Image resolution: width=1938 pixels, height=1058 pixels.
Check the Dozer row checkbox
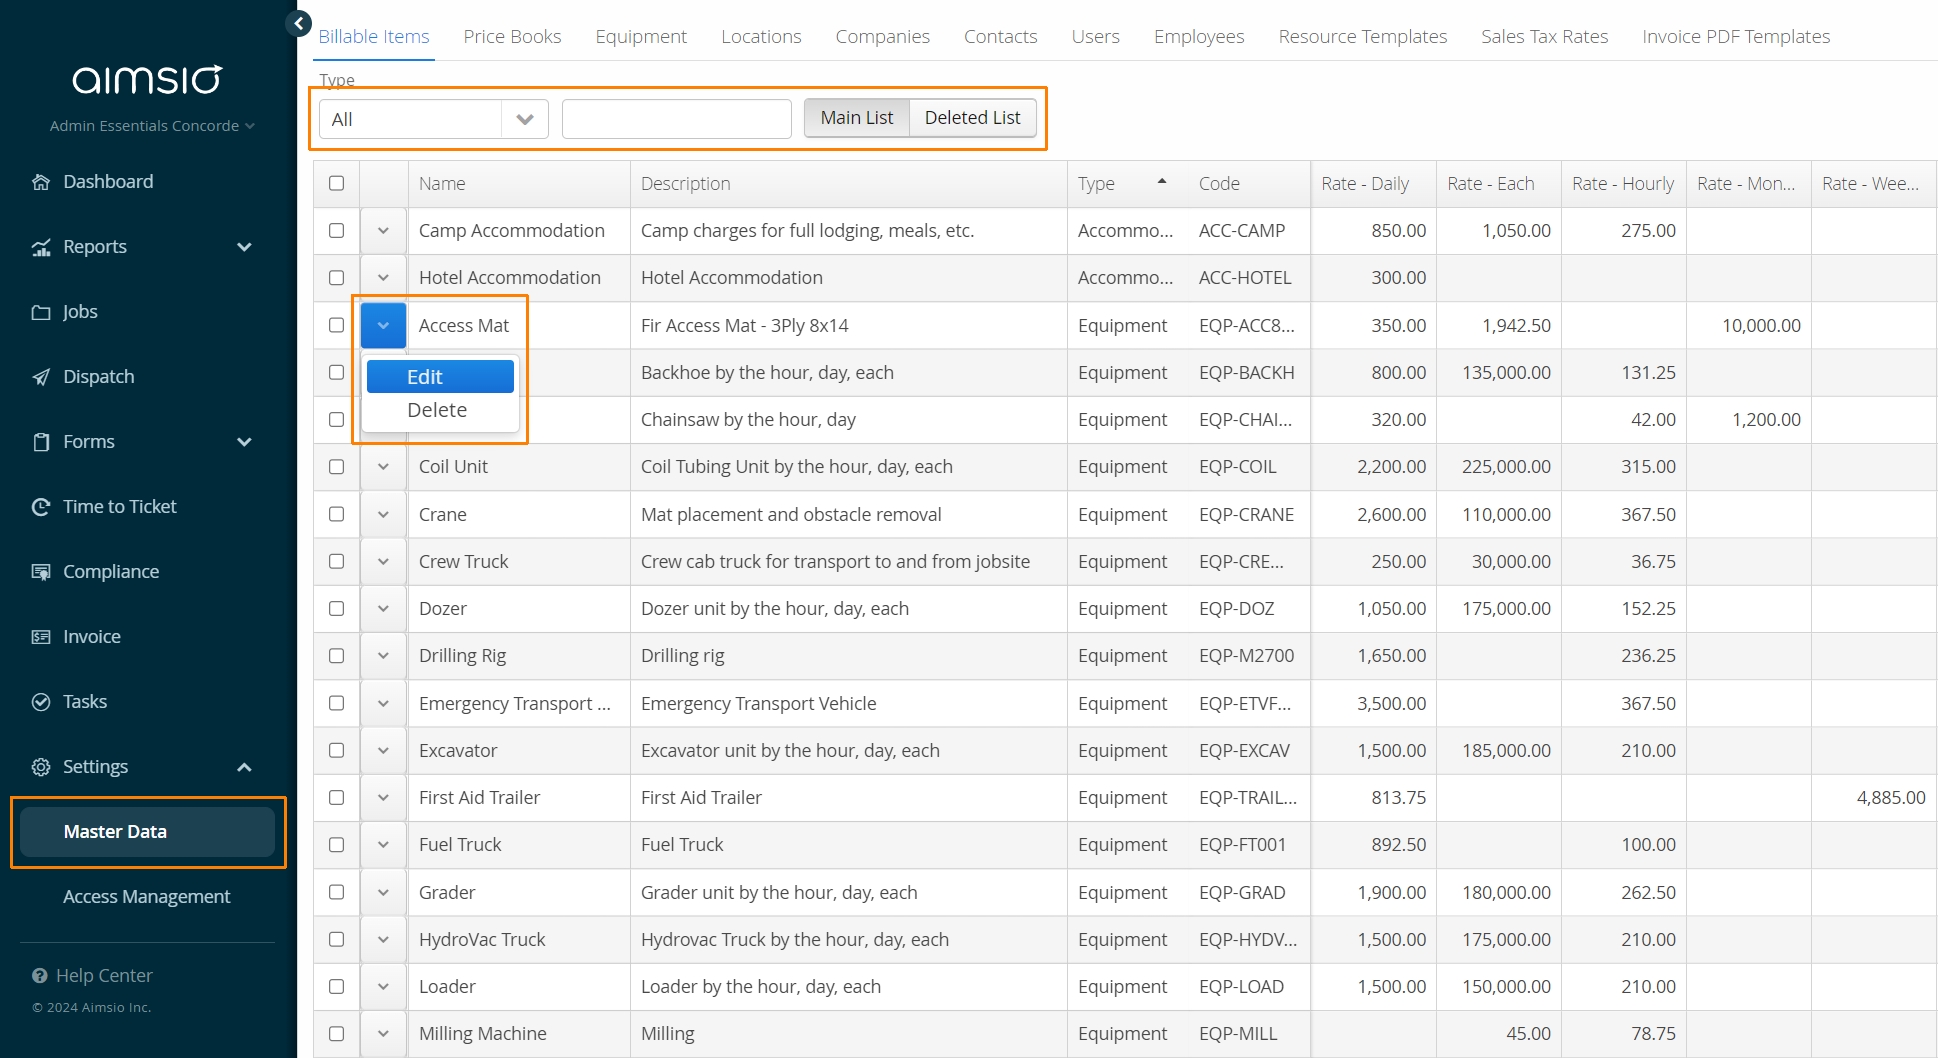pyautogui.click(x=337, y=609)
